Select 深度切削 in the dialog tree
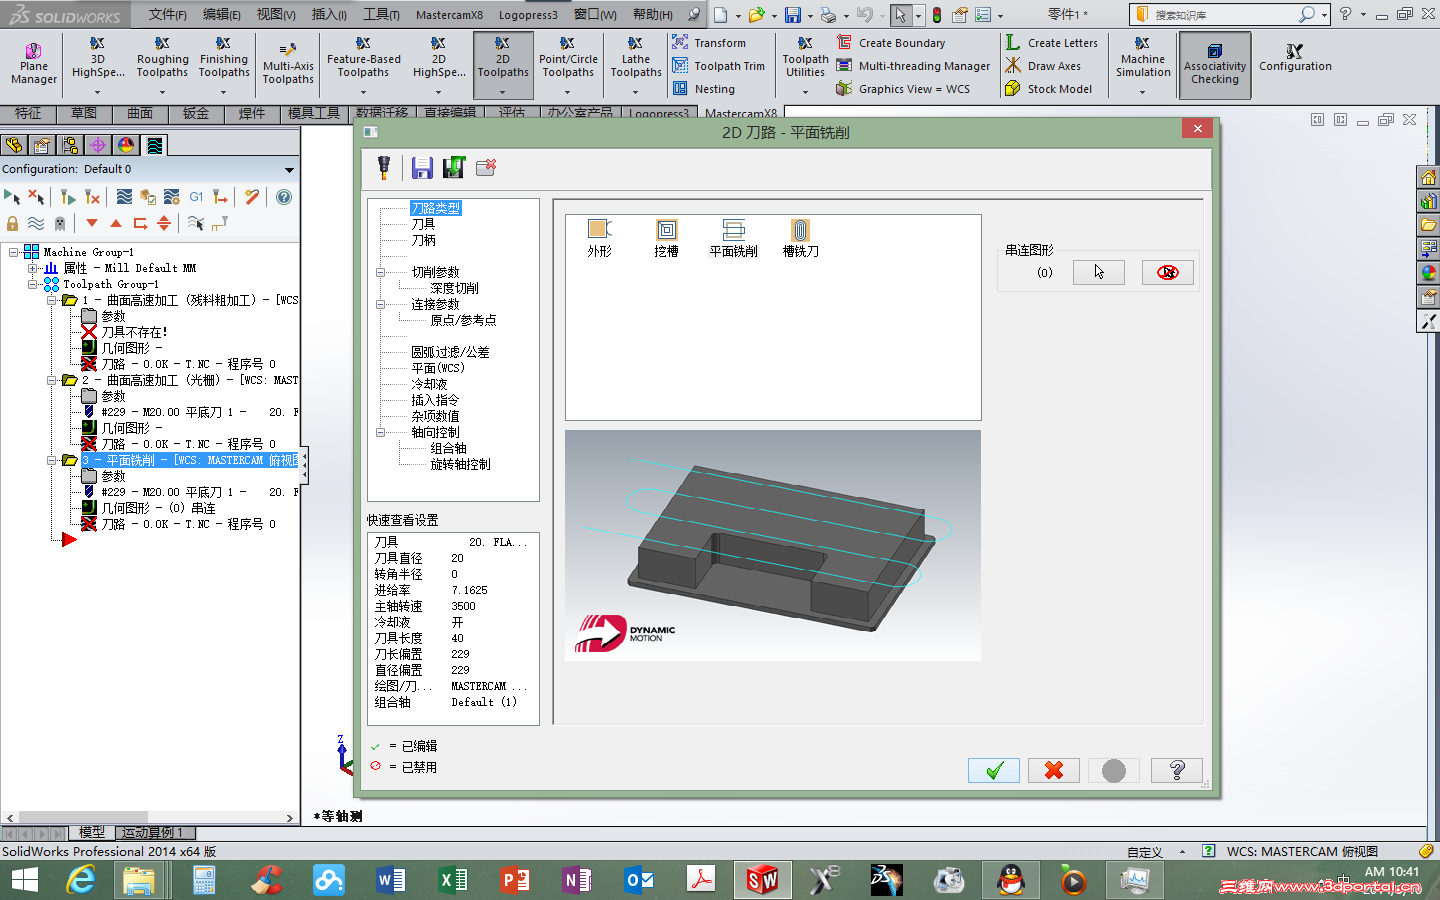 tap(454, 288)
